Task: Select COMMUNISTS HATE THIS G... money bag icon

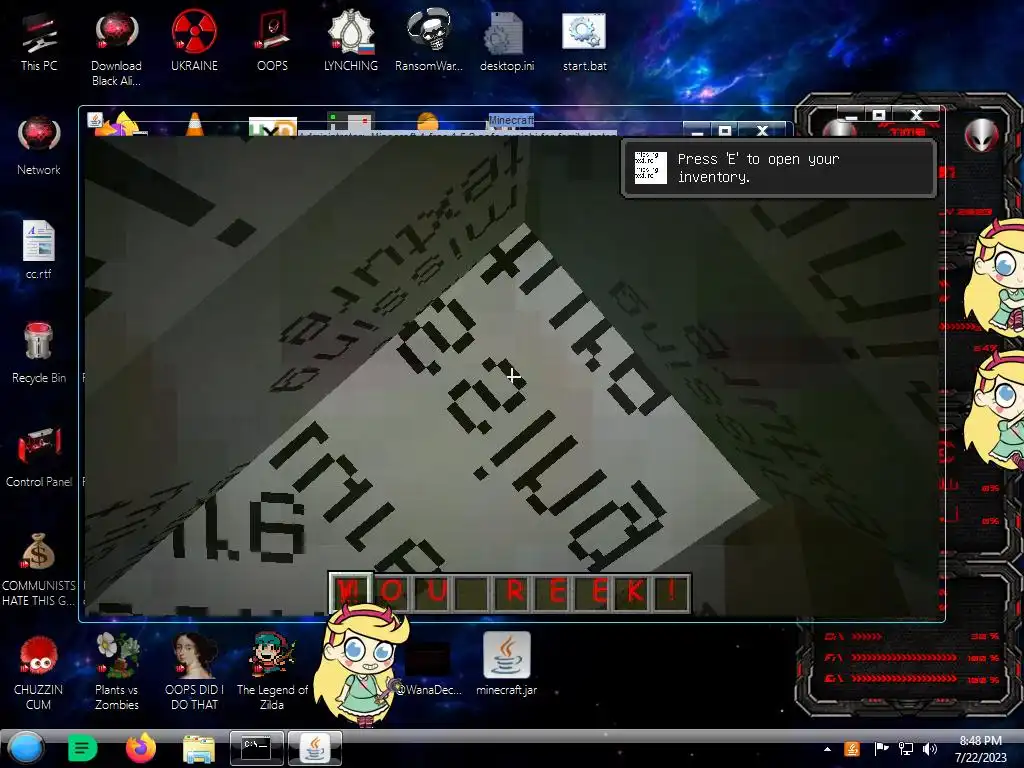Action: point(39,569)
